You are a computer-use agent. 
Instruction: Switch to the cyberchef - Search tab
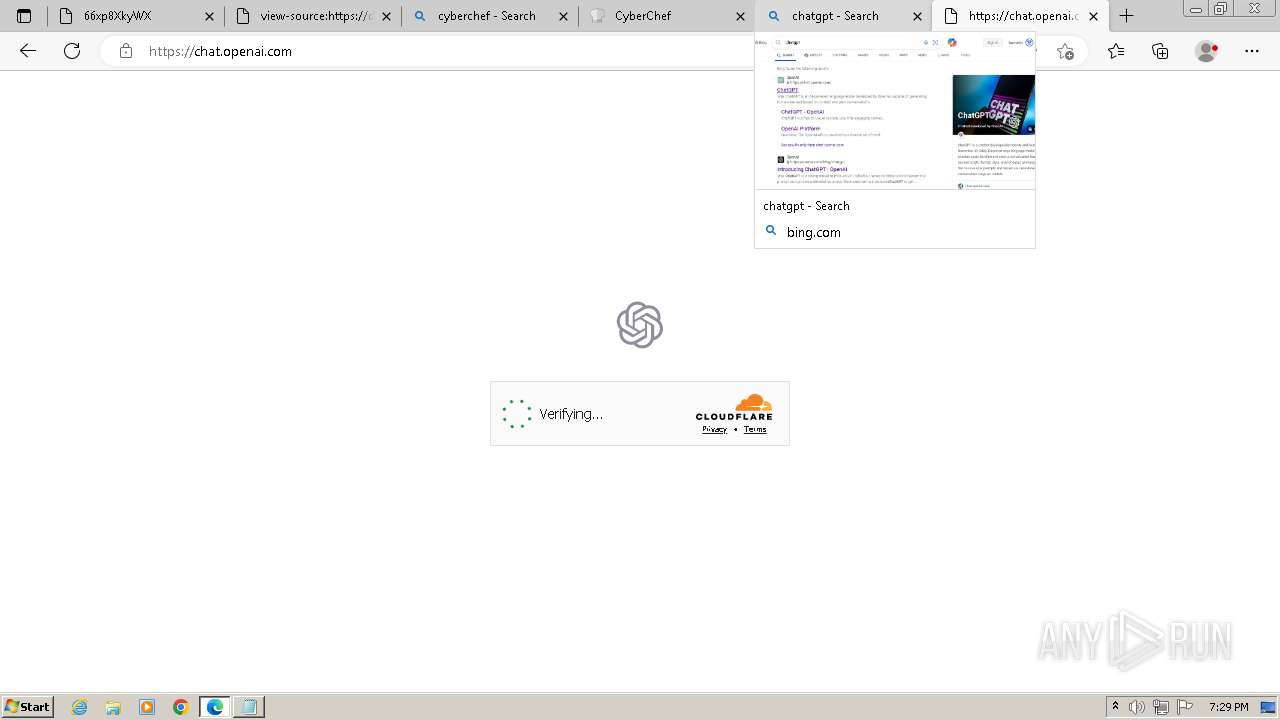[489, 16]
